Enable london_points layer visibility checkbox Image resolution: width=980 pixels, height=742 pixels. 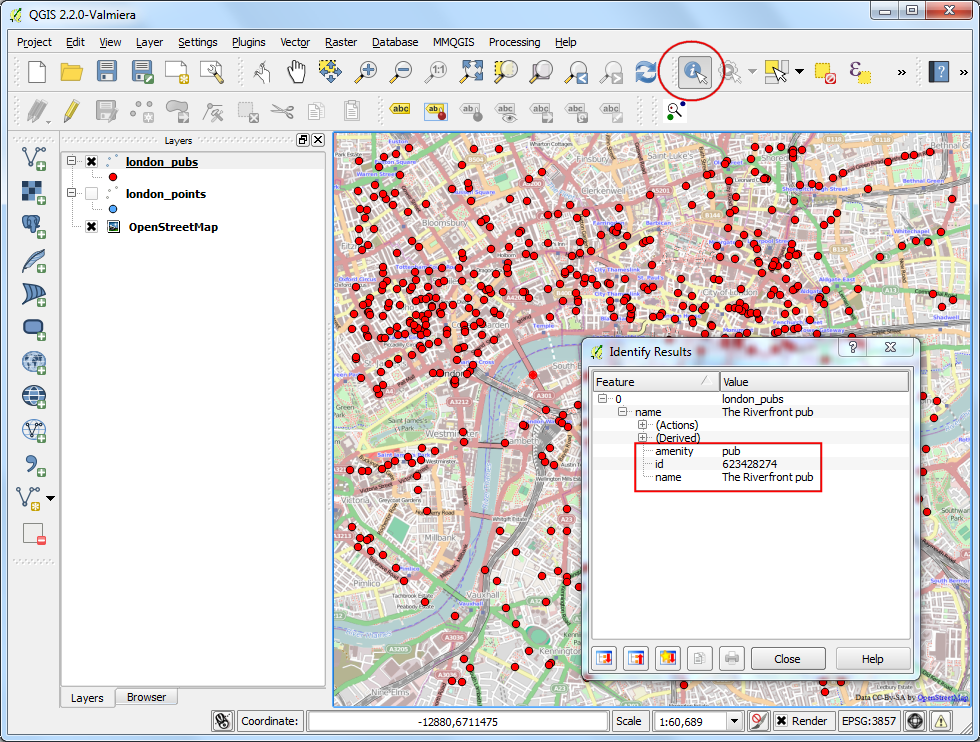(x=91, y=193)
